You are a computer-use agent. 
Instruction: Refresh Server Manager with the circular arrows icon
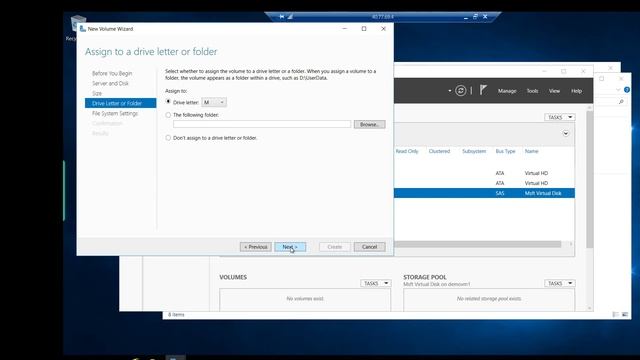pos(460,91)
